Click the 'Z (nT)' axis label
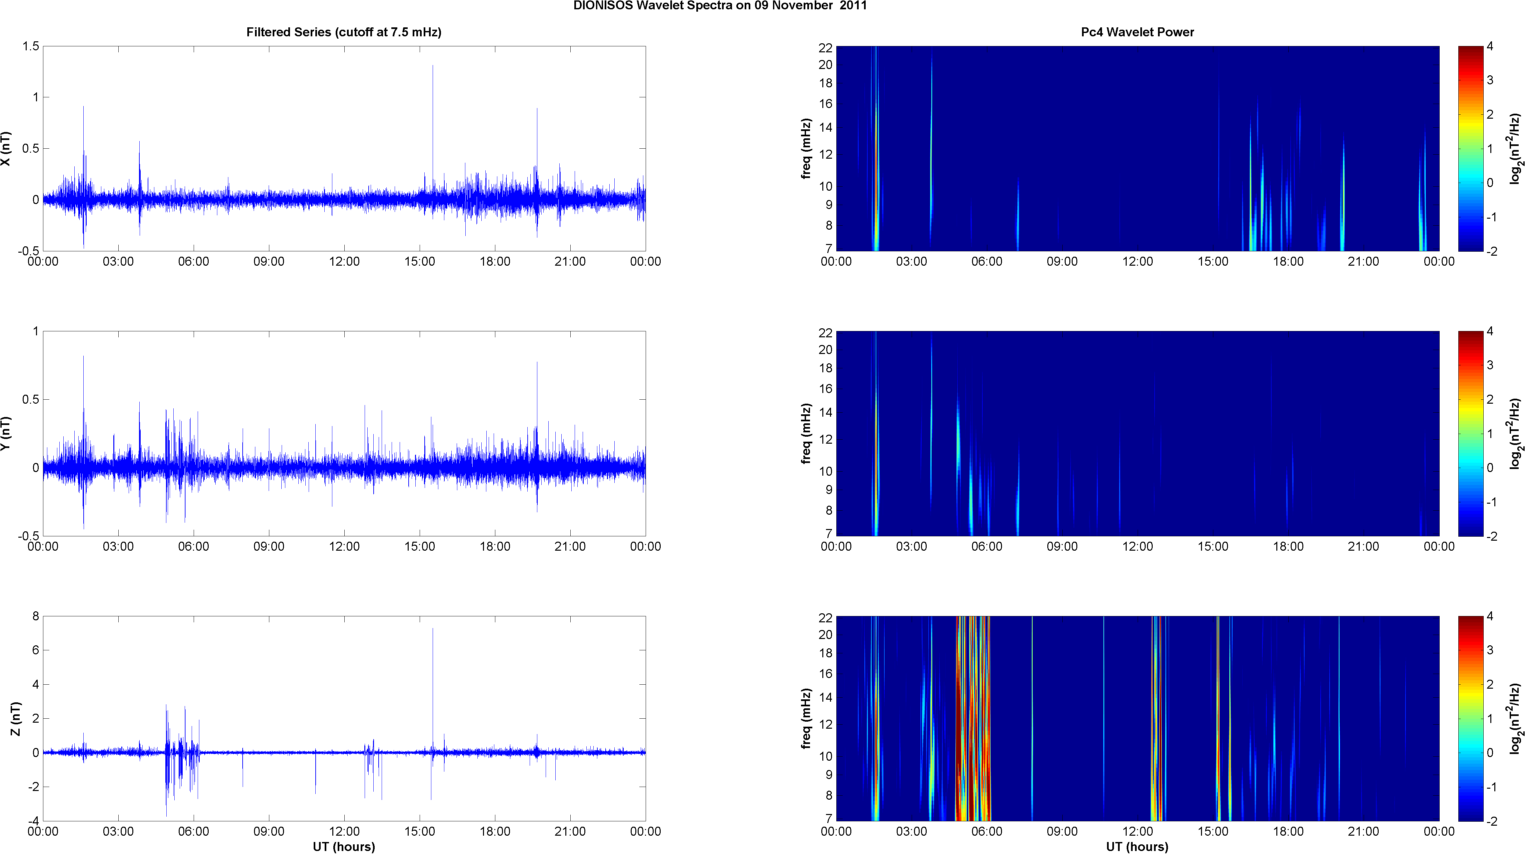This screenshot has width=1525, height=854. click(x=15, y=719)
